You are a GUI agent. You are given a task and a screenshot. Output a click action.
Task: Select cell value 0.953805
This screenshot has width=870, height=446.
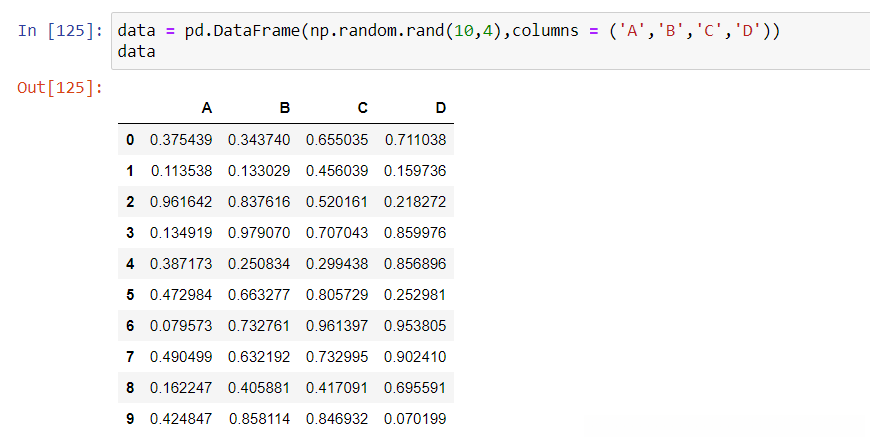415,326
